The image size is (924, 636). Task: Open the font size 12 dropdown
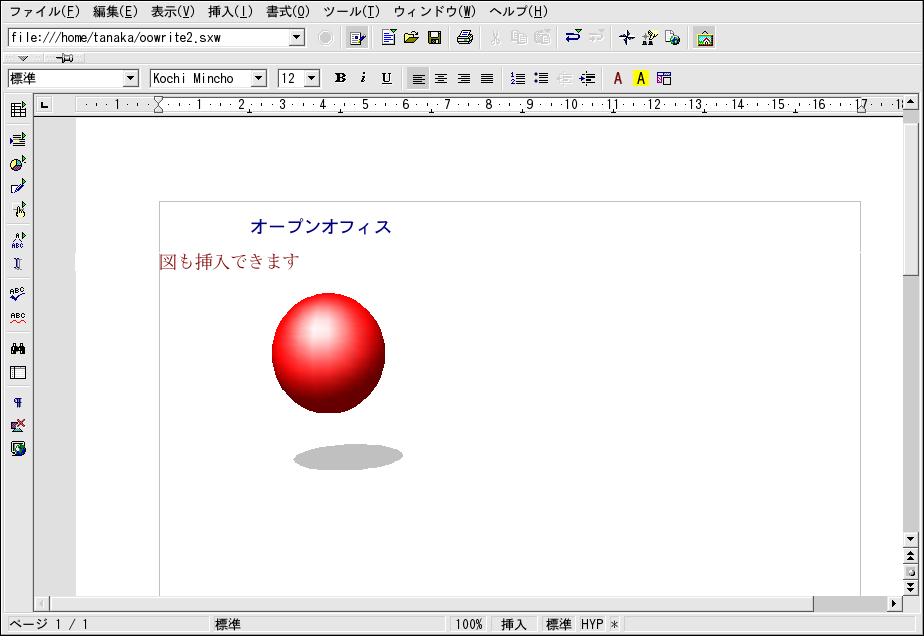click(x=311, y=78)
